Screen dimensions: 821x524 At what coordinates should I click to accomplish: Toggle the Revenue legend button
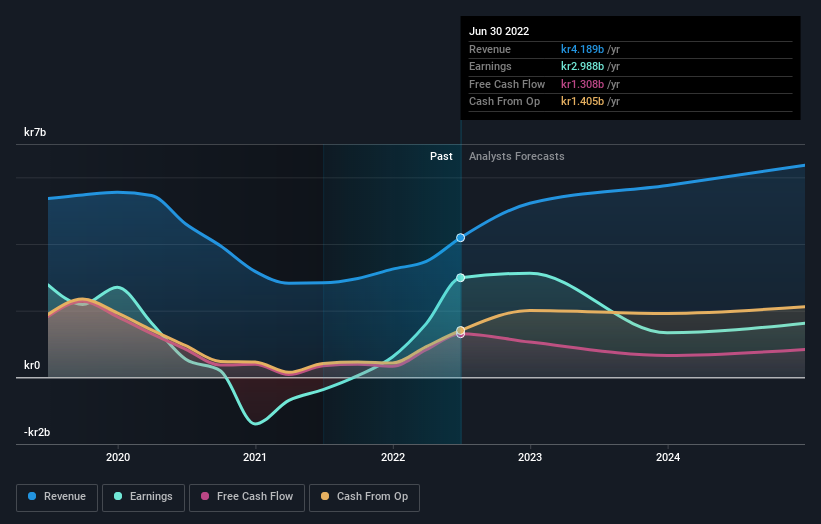click(x=57, y=497)
